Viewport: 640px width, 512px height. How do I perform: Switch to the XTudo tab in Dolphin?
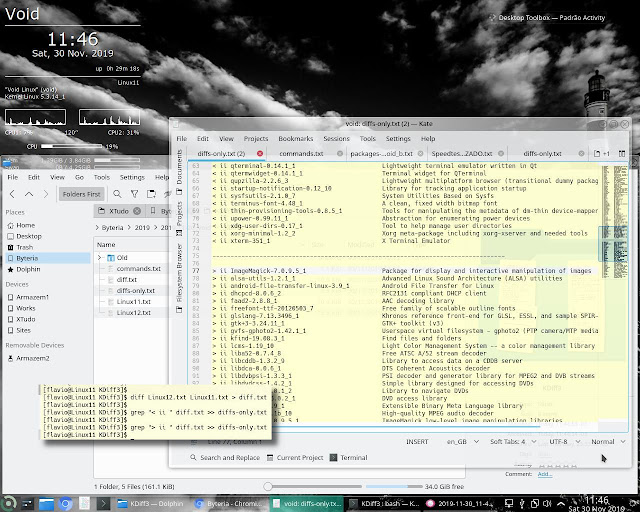tap(118, 211)
